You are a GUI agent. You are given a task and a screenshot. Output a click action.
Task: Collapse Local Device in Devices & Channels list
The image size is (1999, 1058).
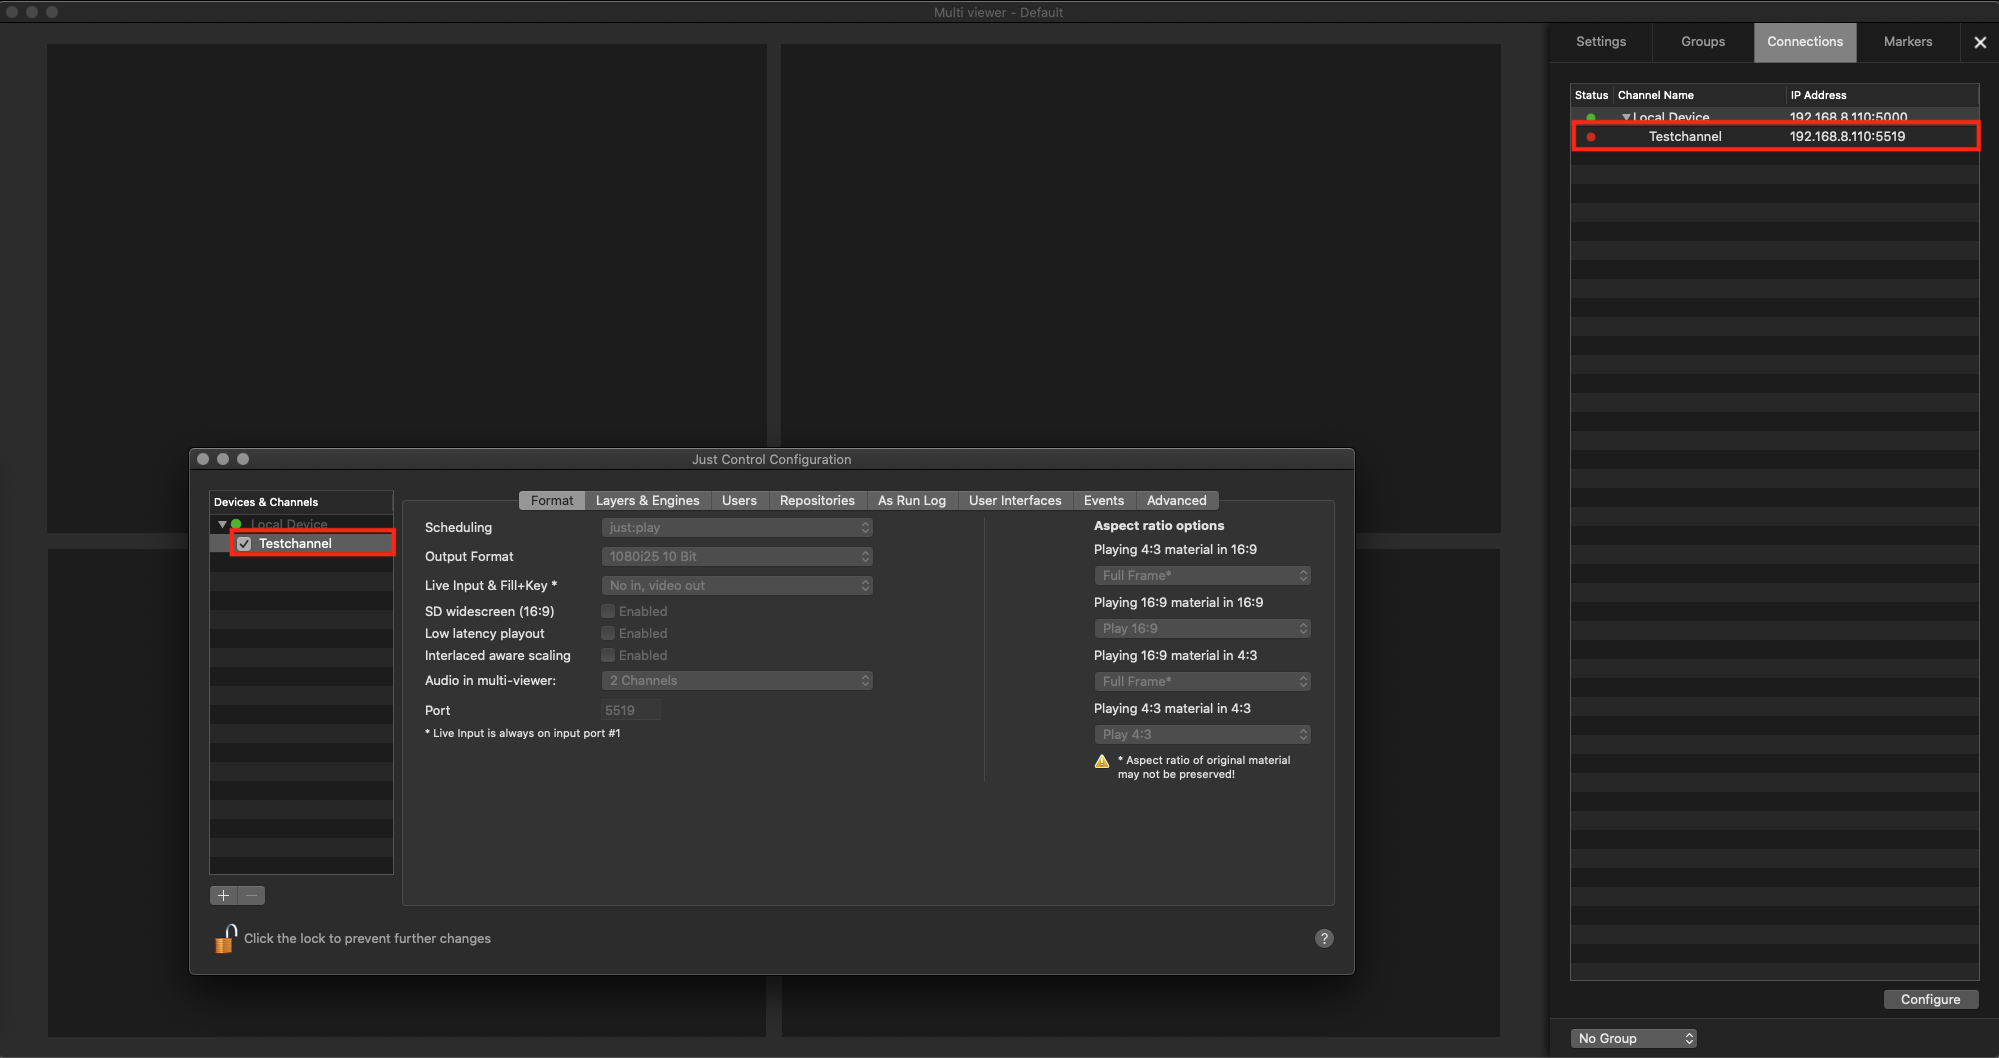(222, 524)
